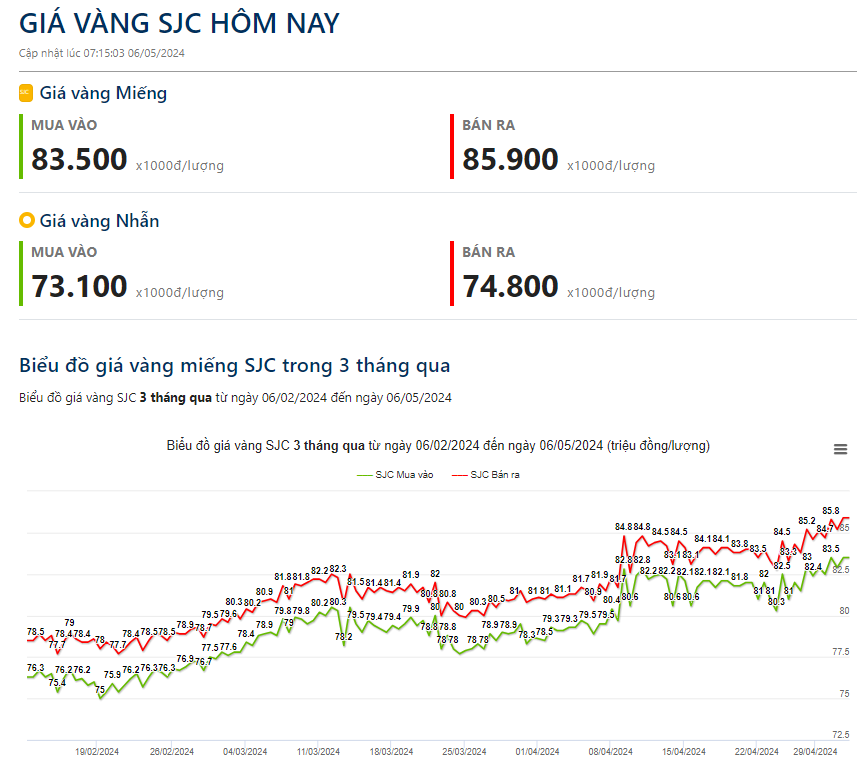Viewport: 868px width, 765px height.
Task: Select the Giá vàng Miếng section title
Action: 103,93
